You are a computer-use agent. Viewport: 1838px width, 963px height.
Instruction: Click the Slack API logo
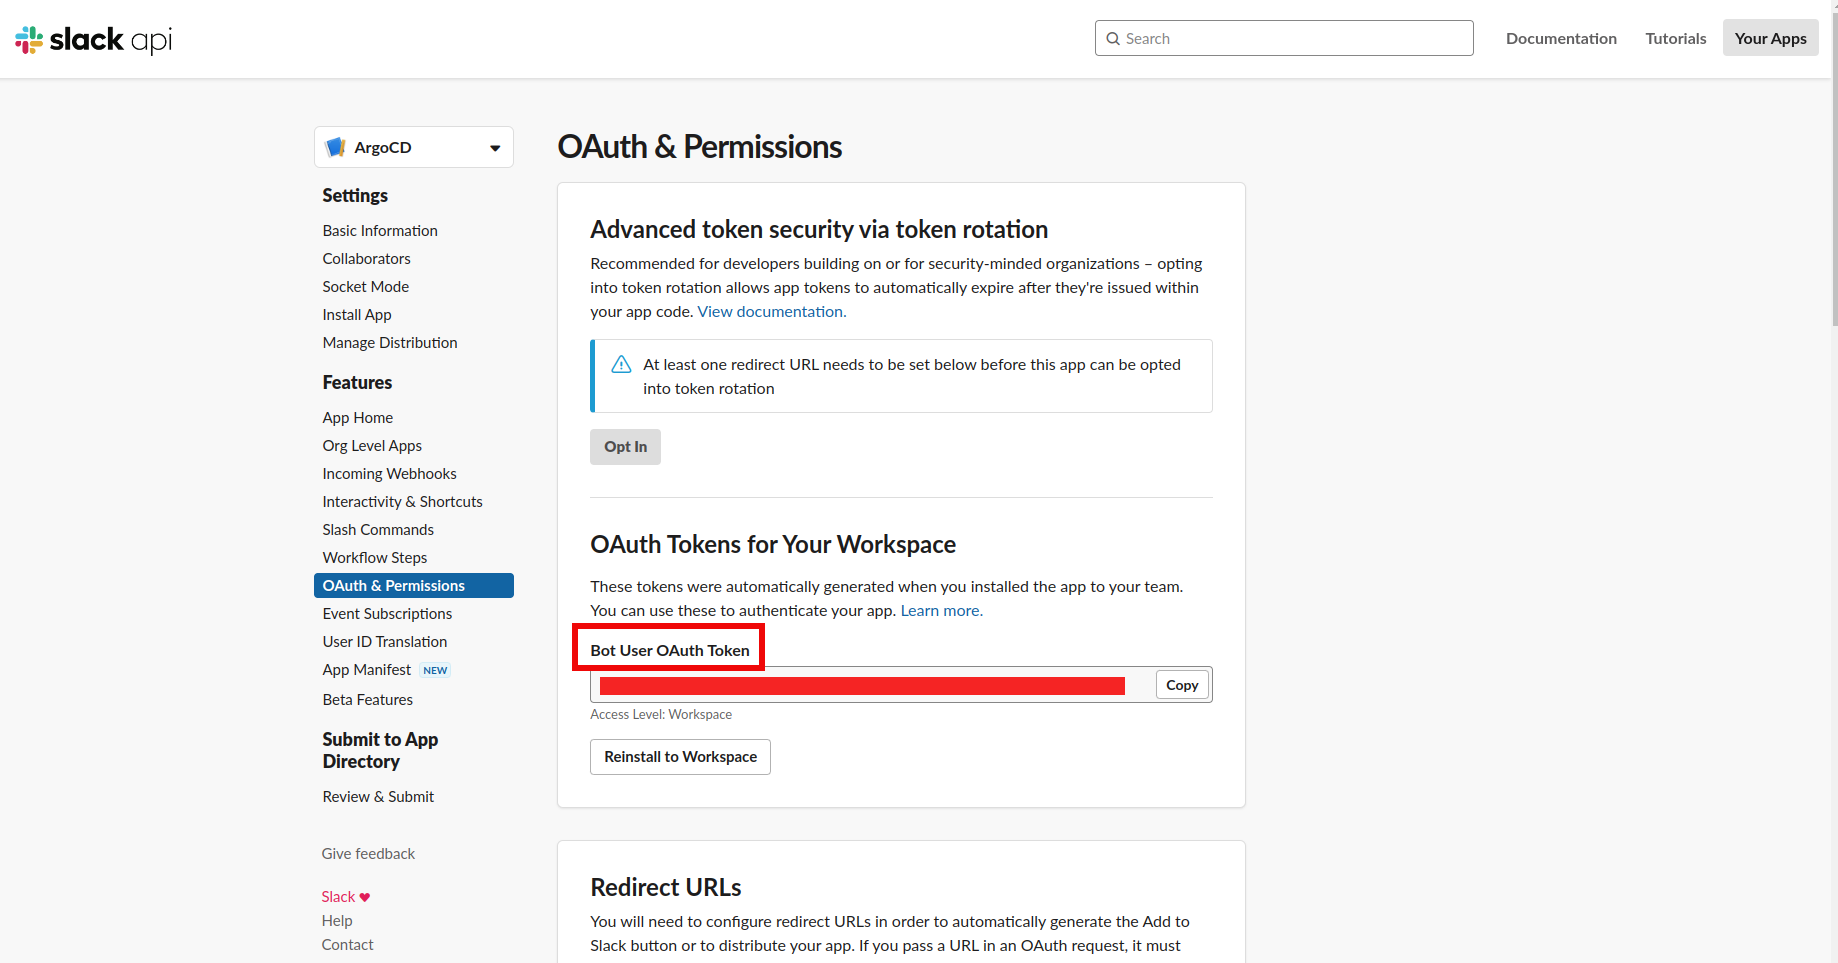pyautogui.click(x=93, y=39)
